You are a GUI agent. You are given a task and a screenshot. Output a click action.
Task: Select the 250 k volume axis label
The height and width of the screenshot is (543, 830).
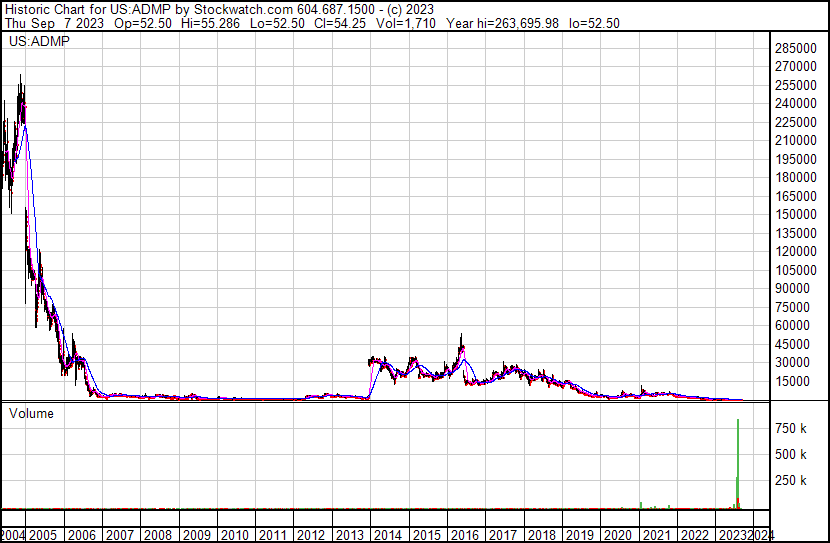click(x=793, y=481)
